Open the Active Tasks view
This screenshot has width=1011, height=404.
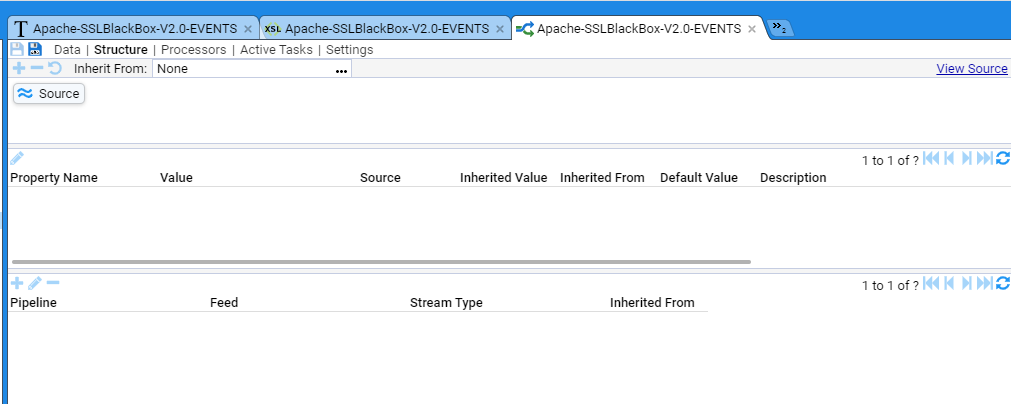pyautogui.click(x=276, y=49)
